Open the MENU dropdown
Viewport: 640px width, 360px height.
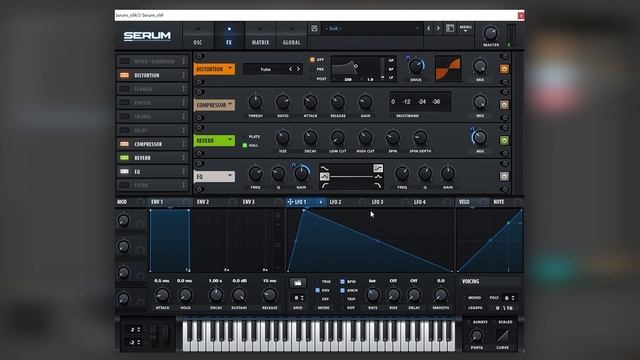tap(466, 28)
